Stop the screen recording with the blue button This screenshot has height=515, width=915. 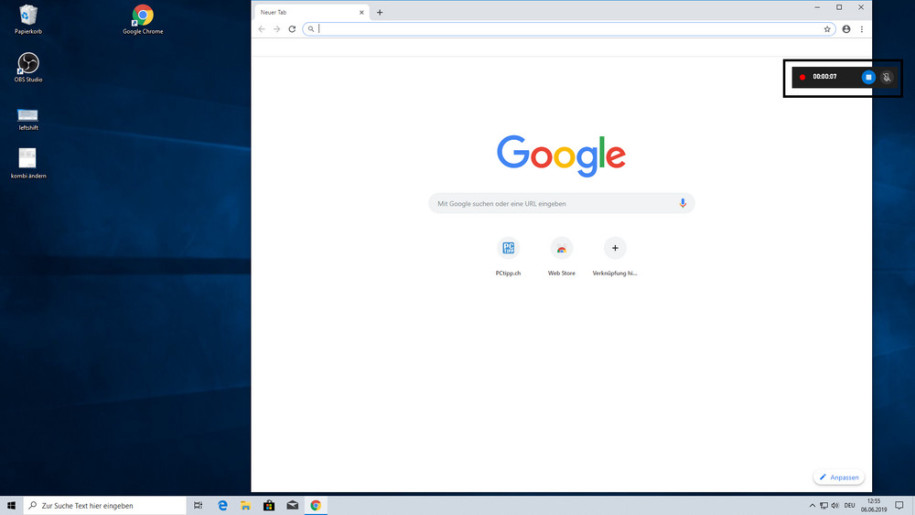pos(868,77)
